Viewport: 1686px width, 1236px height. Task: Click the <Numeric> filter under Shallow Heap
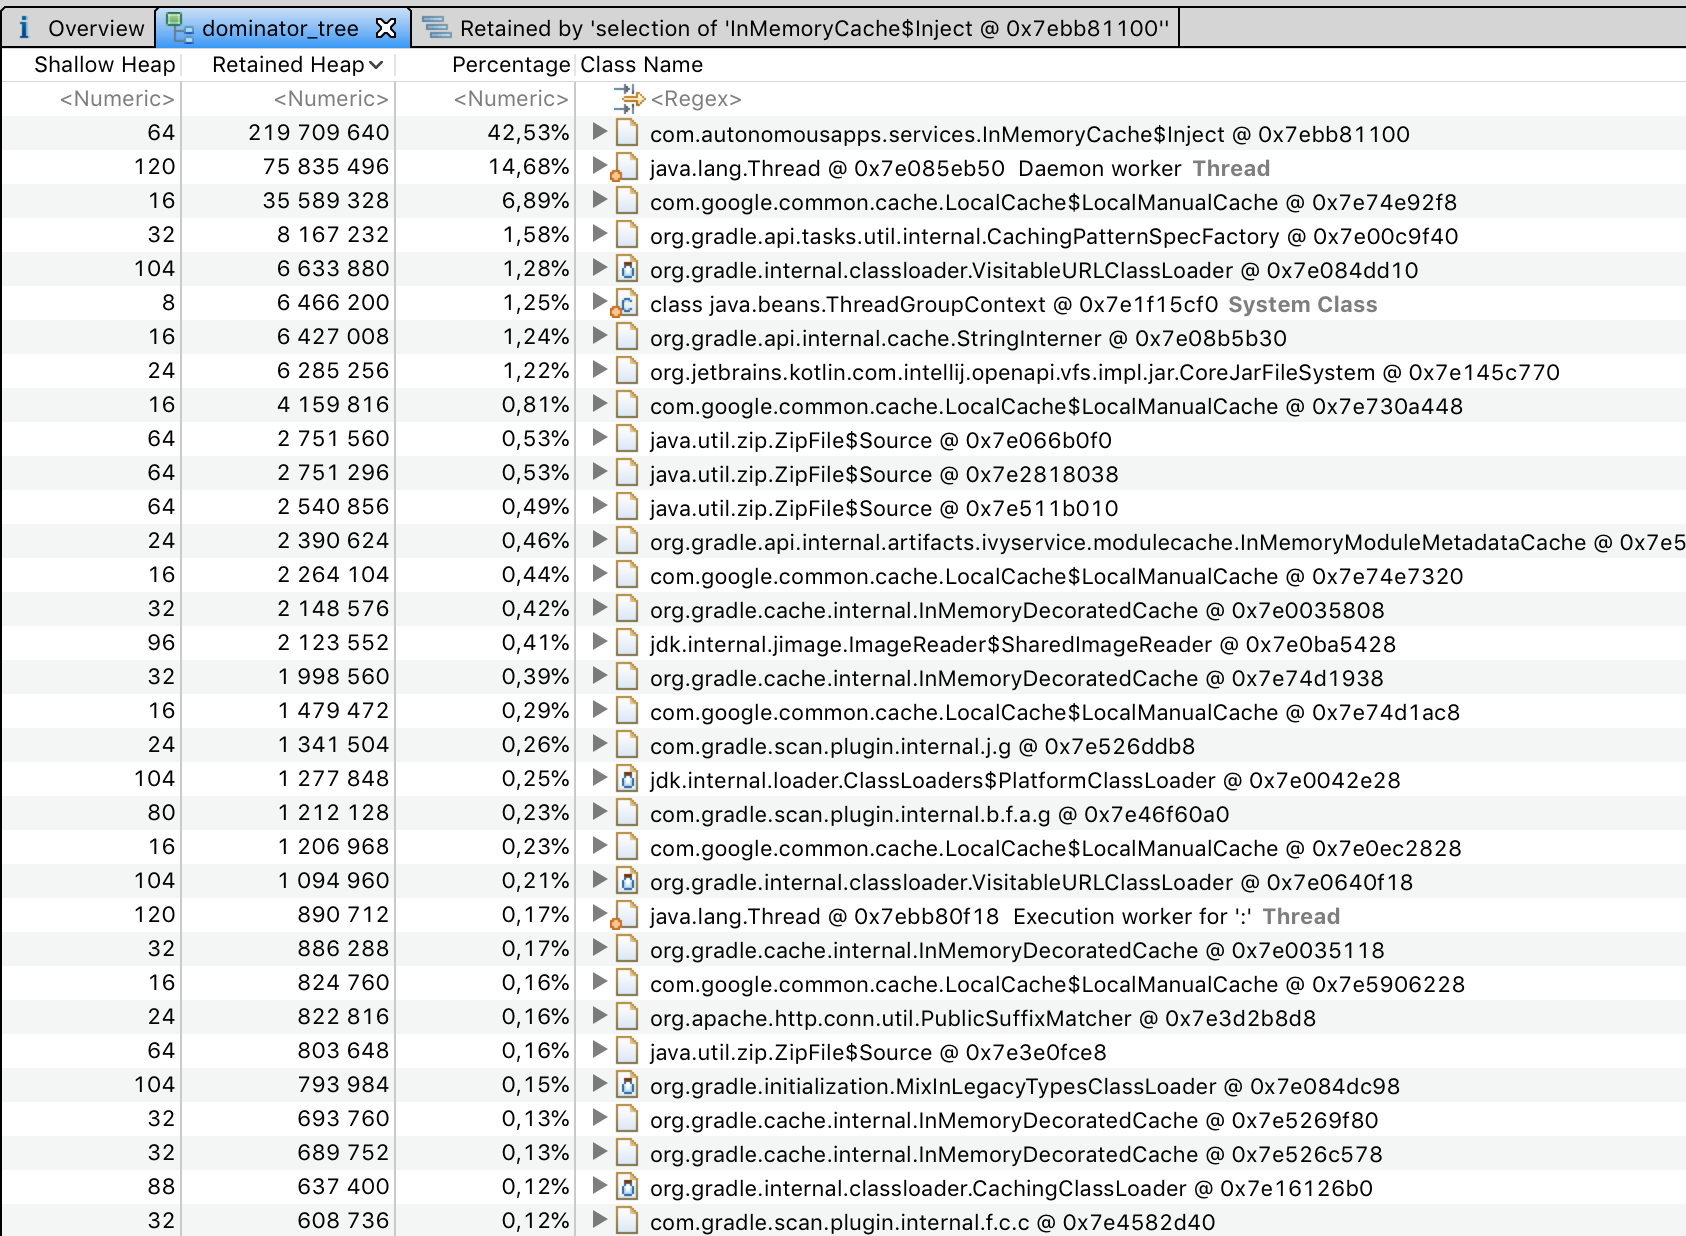click(120, 98)
